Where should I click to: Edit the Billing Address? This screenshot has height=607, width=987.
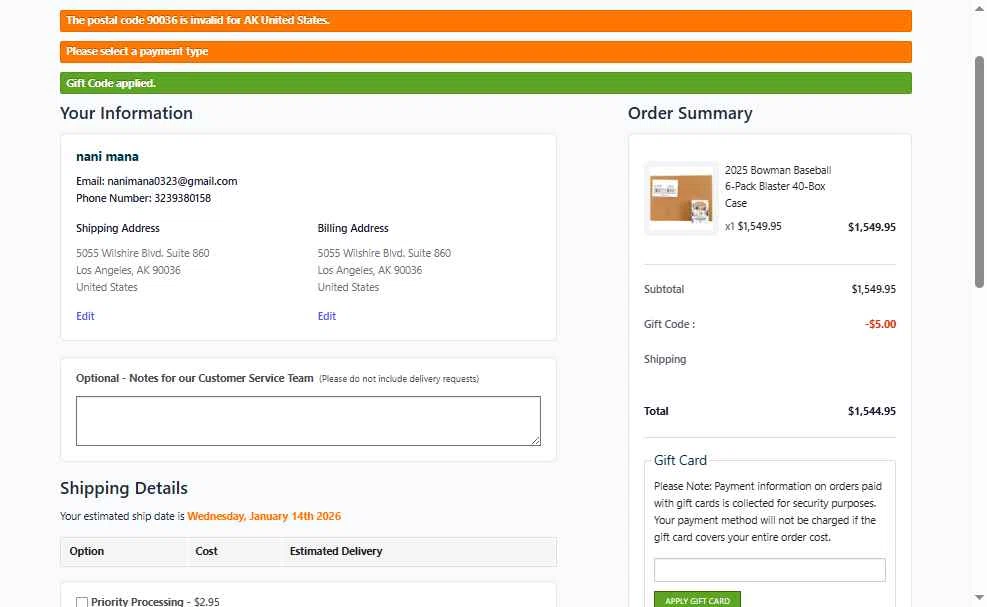[326, 316]
